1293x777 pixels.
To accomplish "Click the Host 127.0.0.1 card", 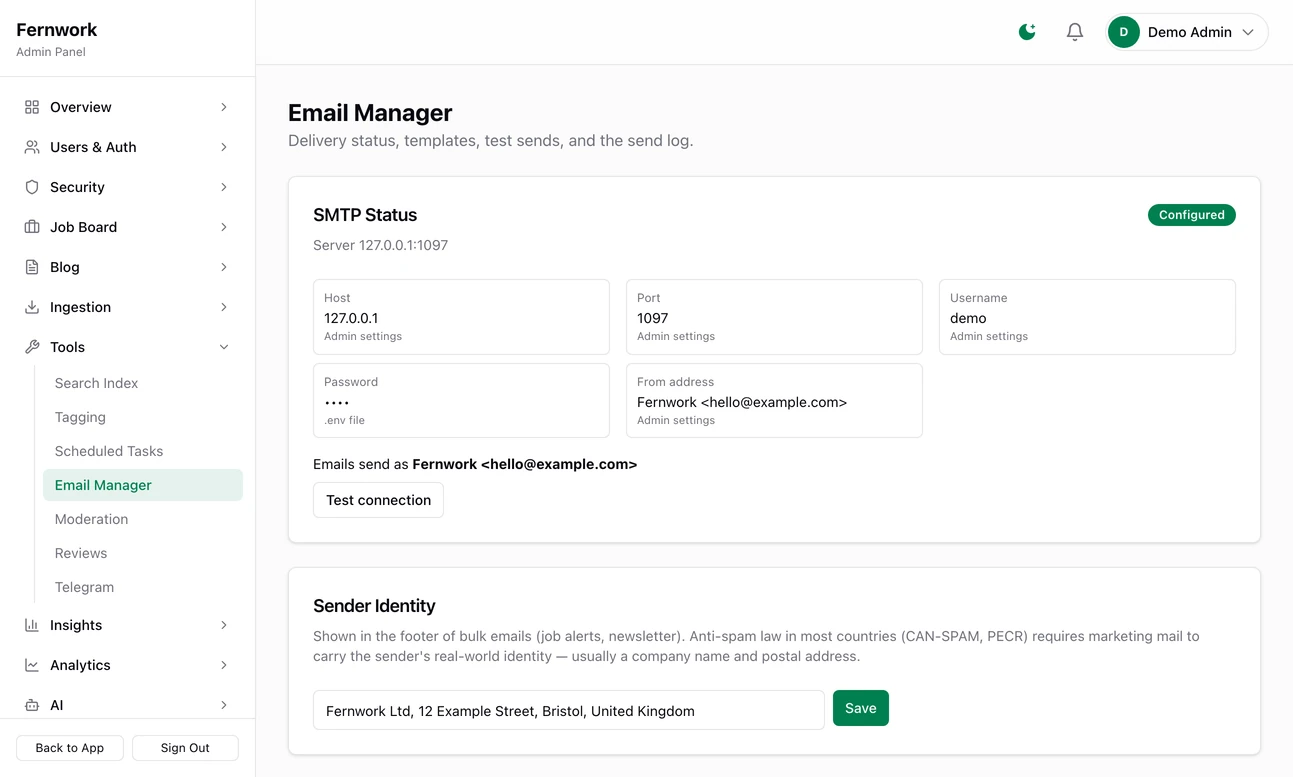I will coord(461,317).
